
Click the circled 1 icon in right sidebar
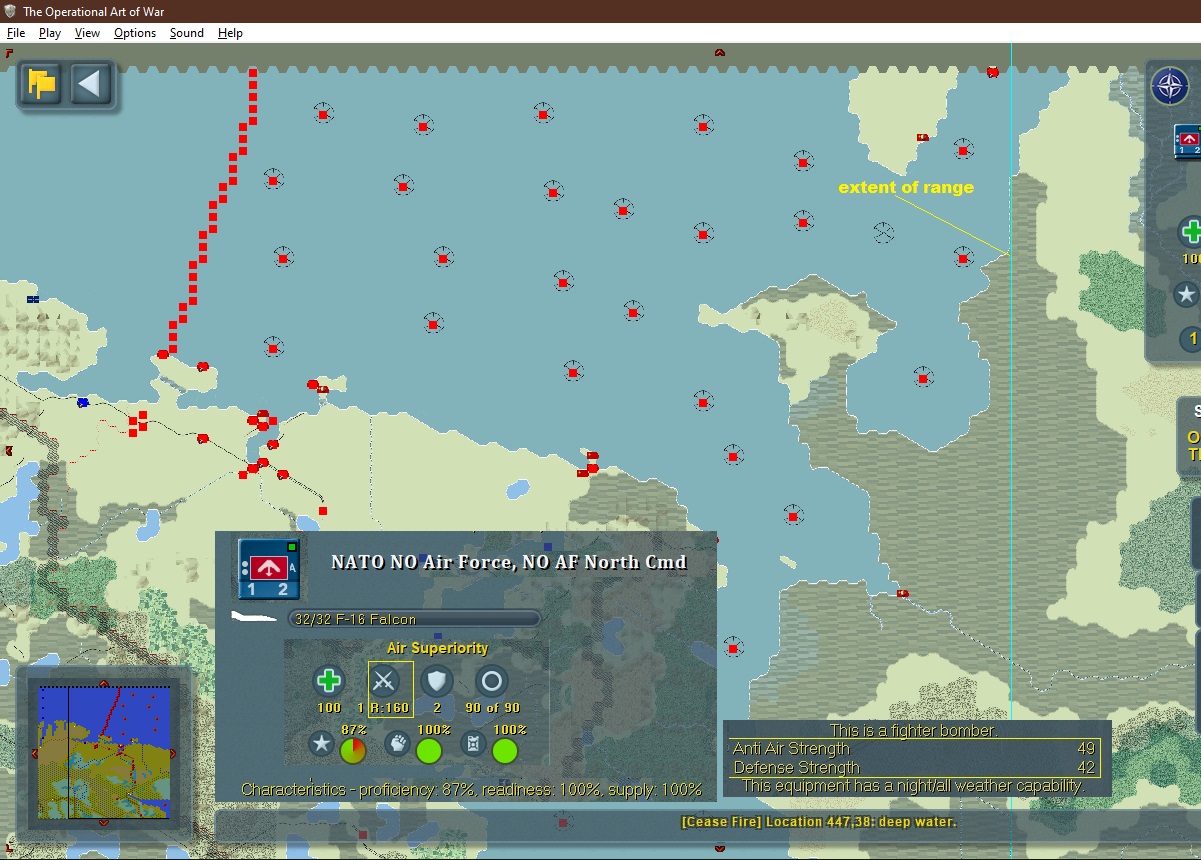pyautogui.click(x=1190, y=339)
